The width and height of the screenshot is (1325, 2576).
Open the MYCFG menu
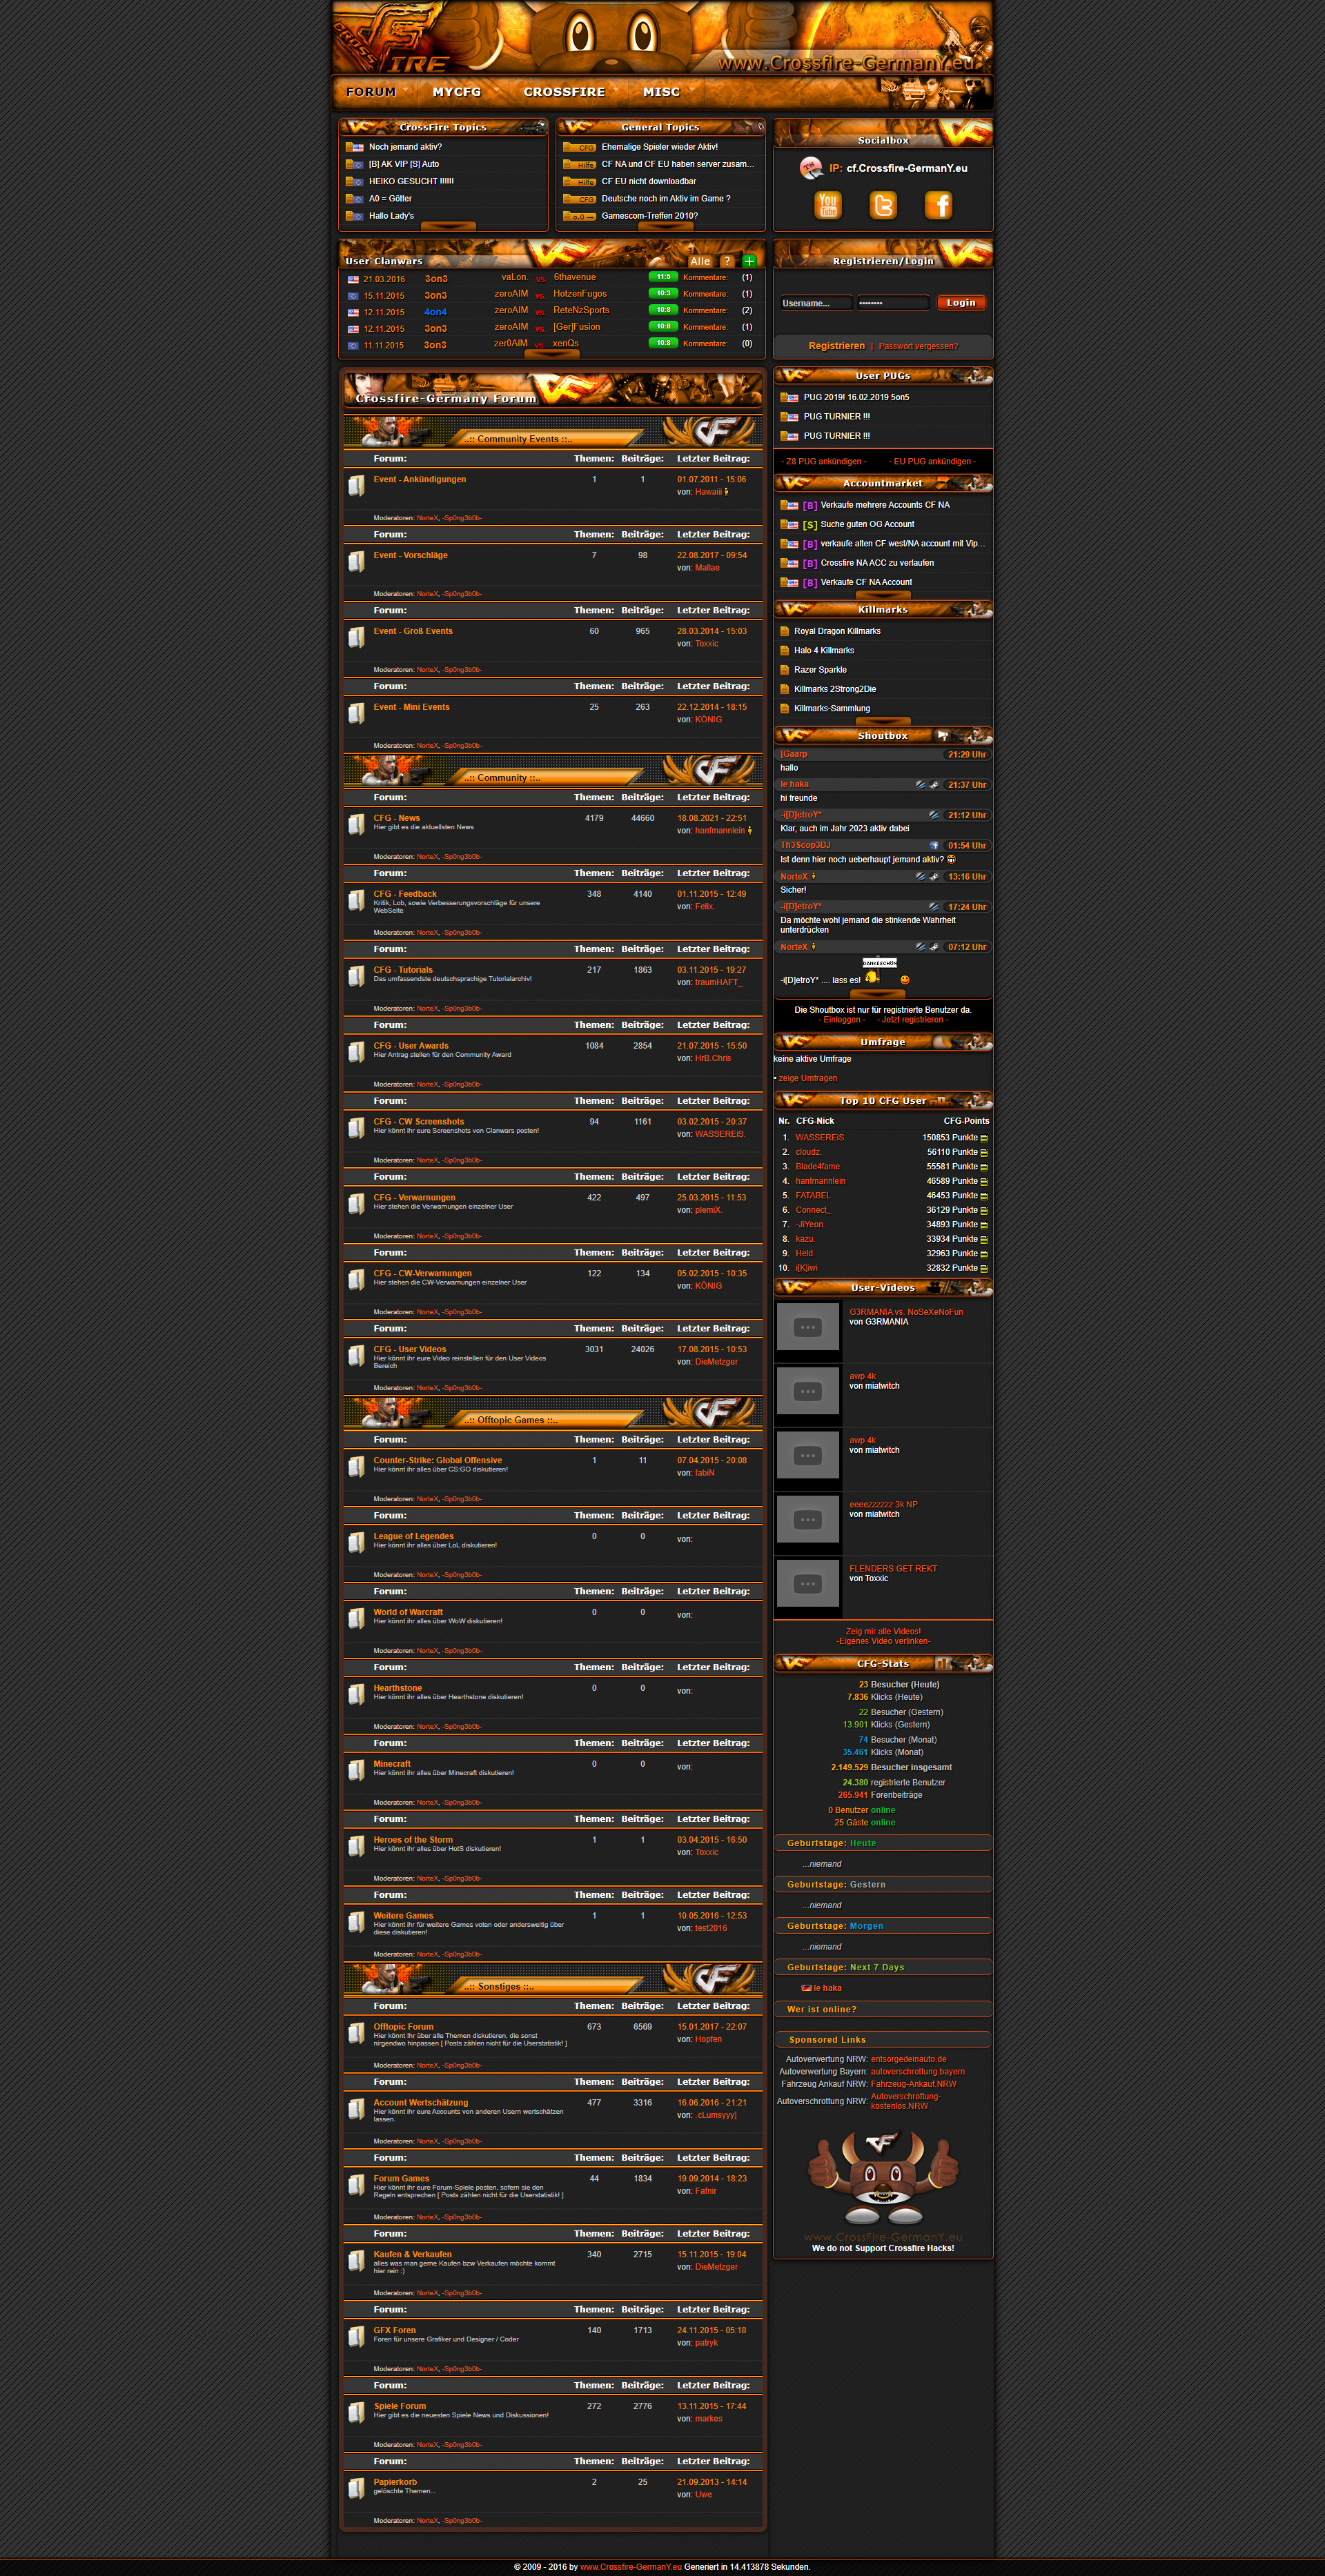coord(457,92)
